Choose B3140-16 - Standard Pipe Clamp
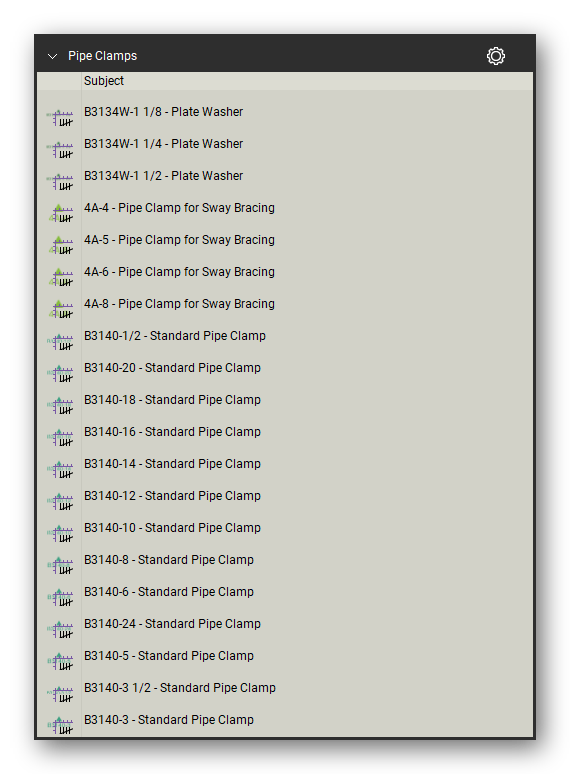570x774 pixels. click(172, 432)
